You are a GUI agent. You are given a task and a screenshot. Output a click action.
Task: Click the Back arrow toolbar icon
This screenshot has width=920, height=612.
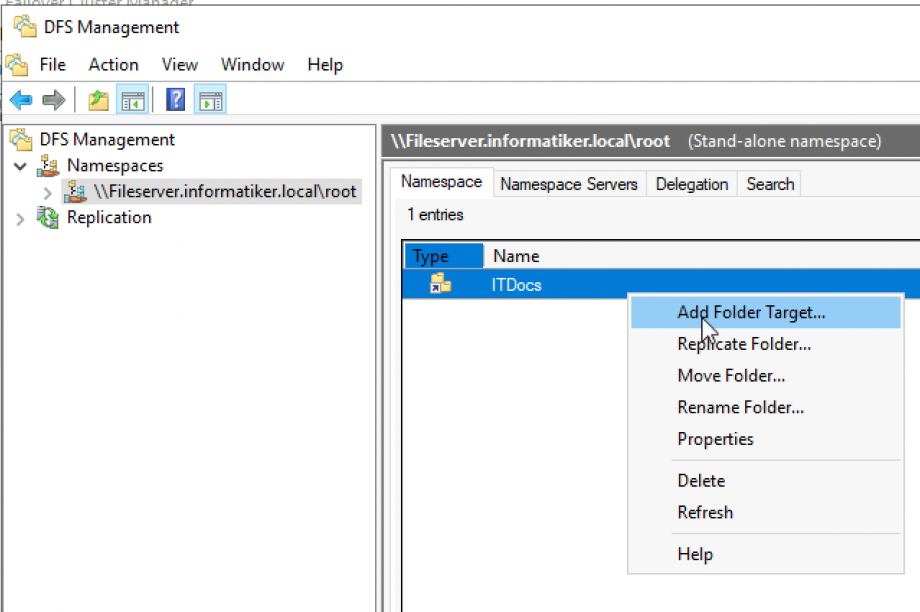pos(21,100)
